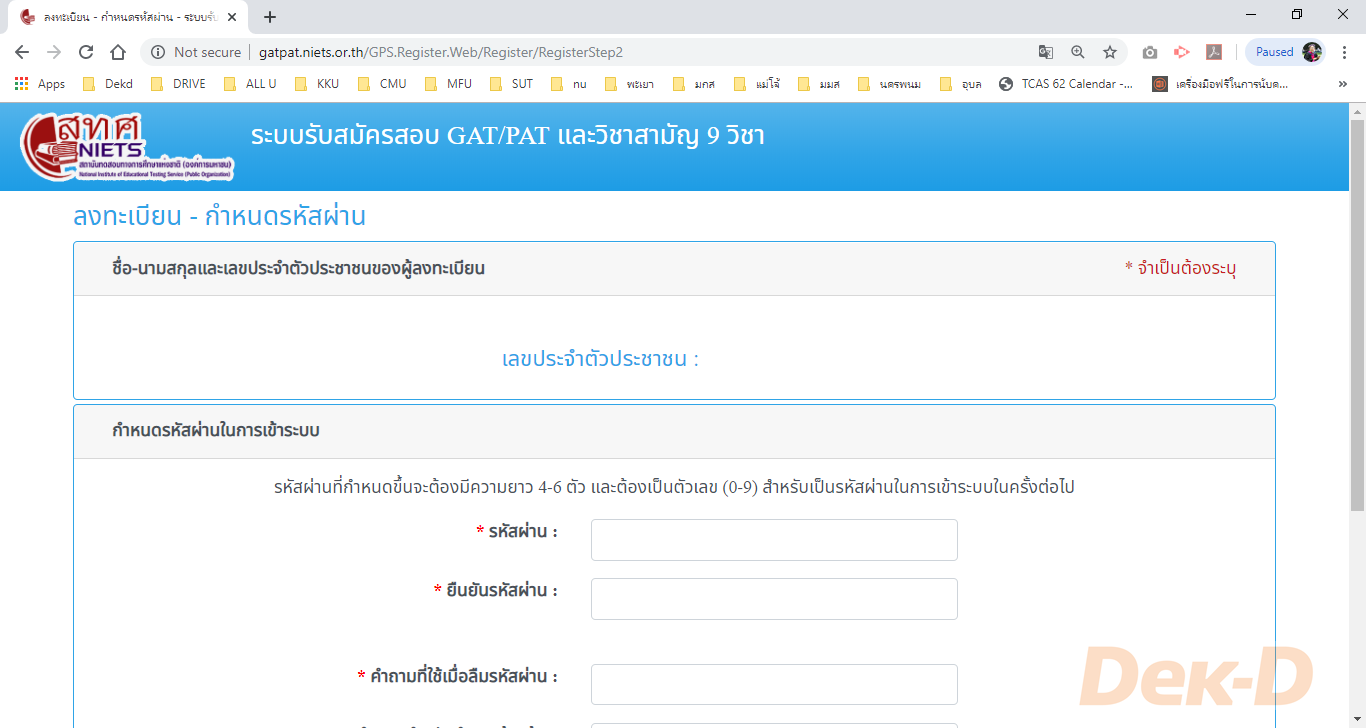1366x728 pixels.
Task: Open a new browser tab
Action: tap(269, 17)
